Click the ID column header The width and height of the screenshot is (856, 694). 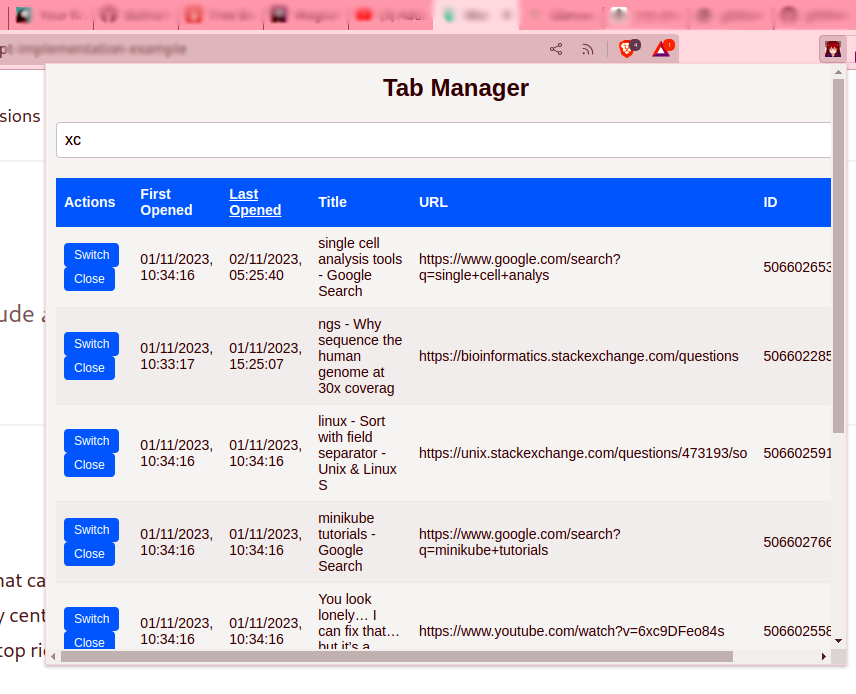tap(770, 202)
